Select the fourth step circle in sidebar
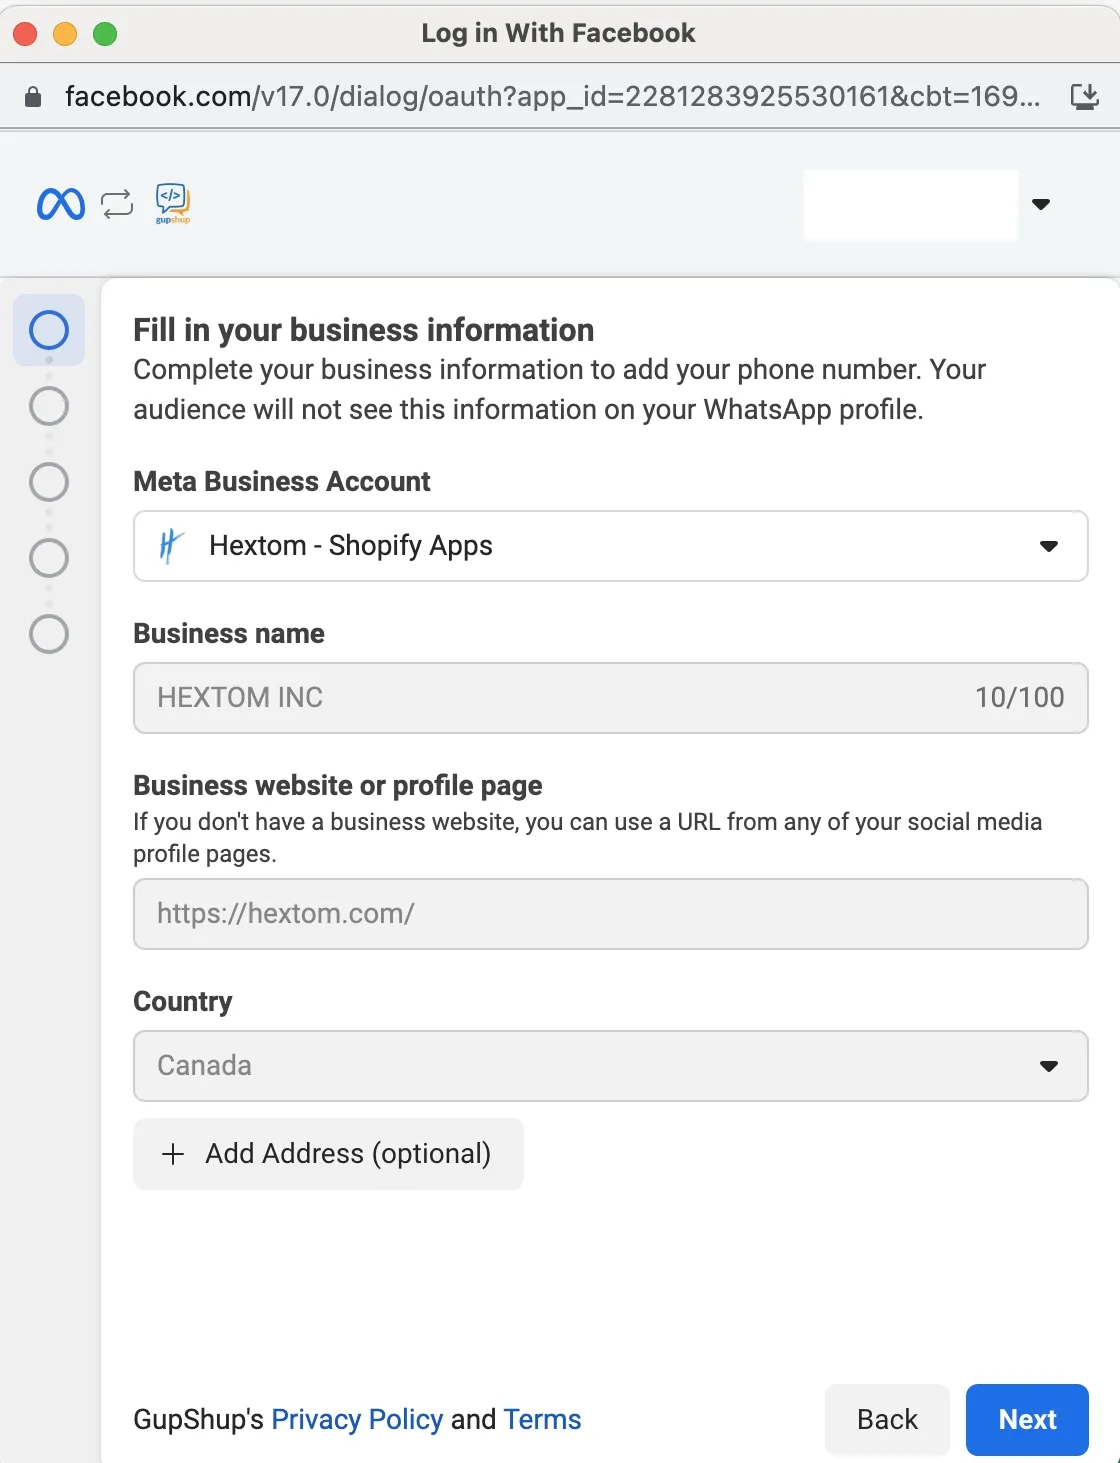The height and width of the screenshot is (1463, 1120). [x=49, y=558]
